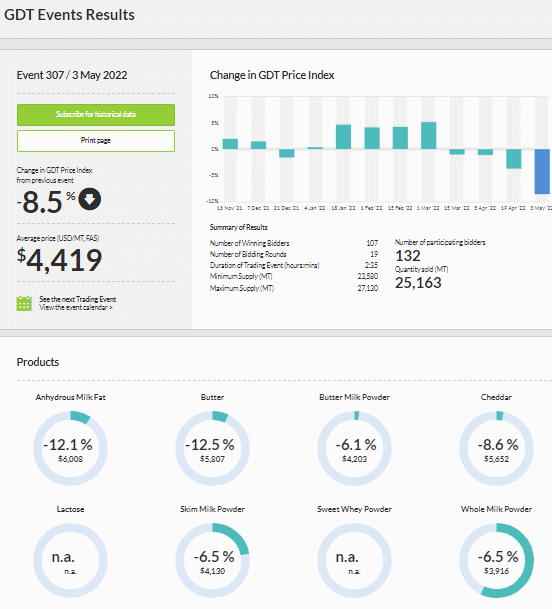Open the Cheddar product donut chart
552x609 pixels.
click(496, 448)
